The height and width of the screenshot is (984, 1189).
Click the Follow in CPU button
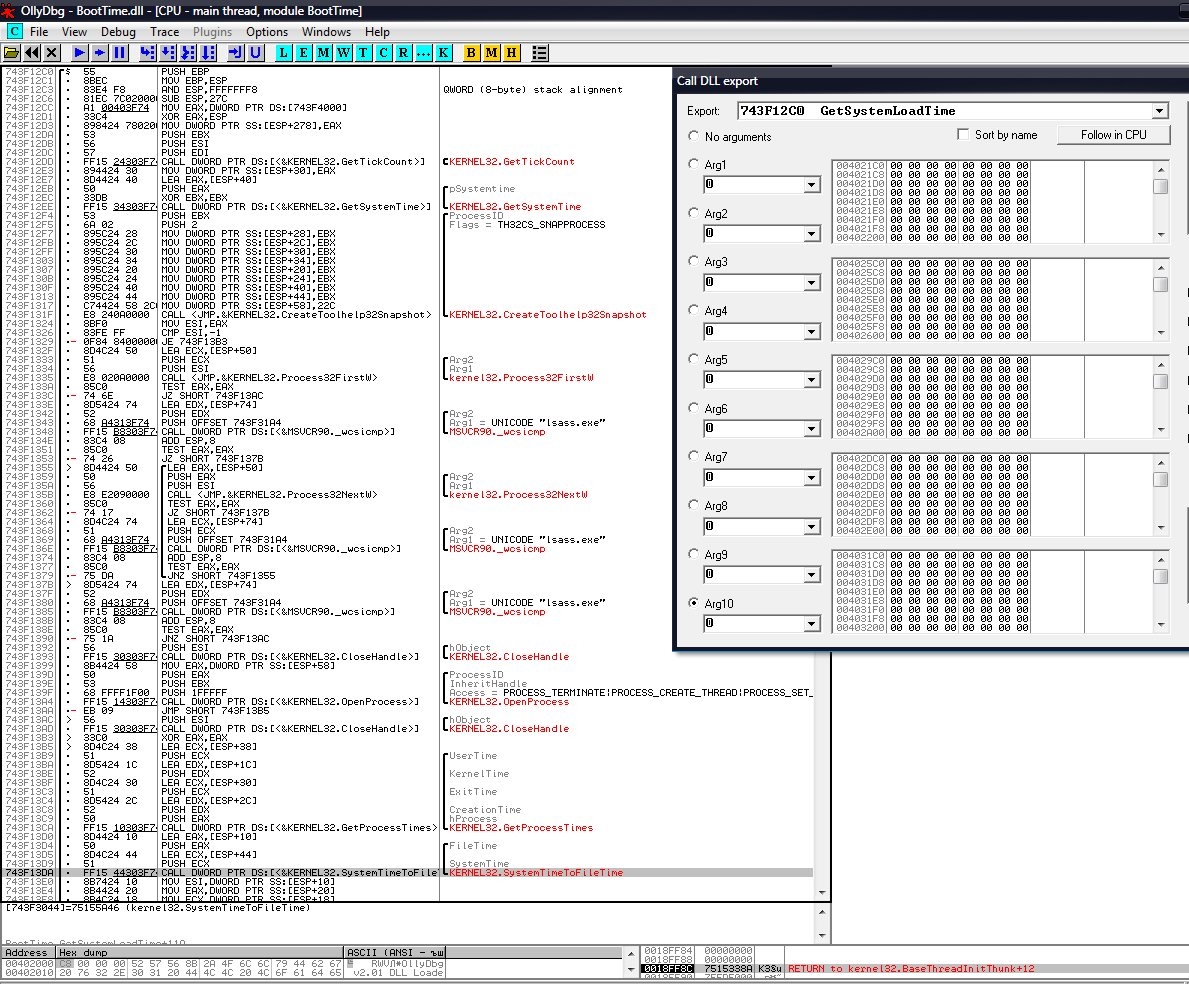[x=1114, y=135]
